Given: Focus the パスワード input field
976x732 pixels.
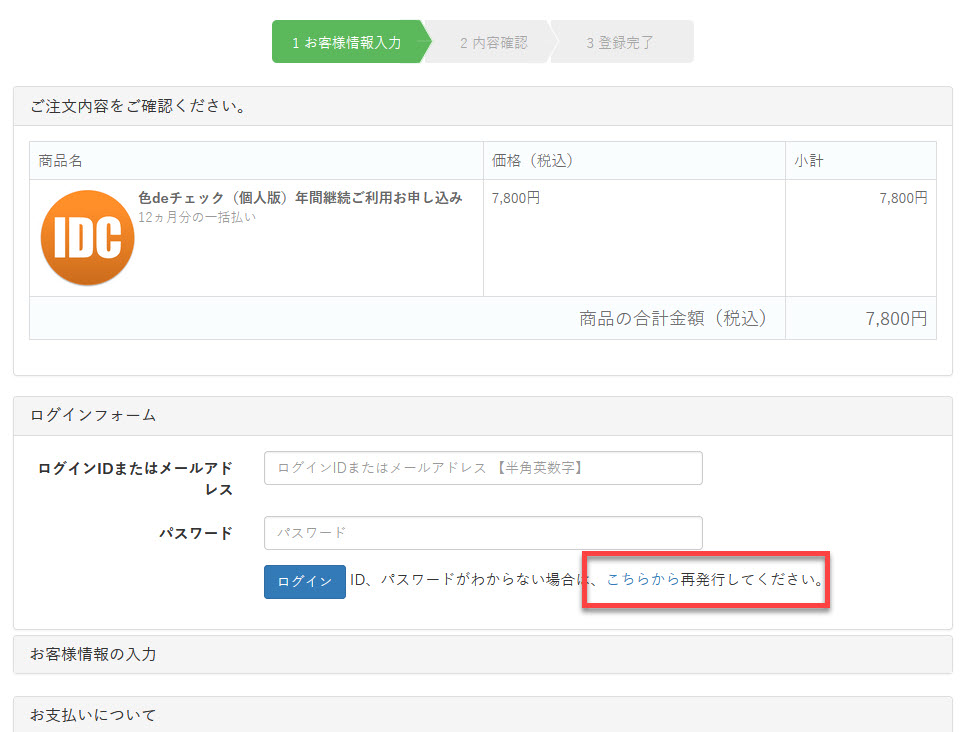Looking at the screenshot, I should [x=483, y=532].
